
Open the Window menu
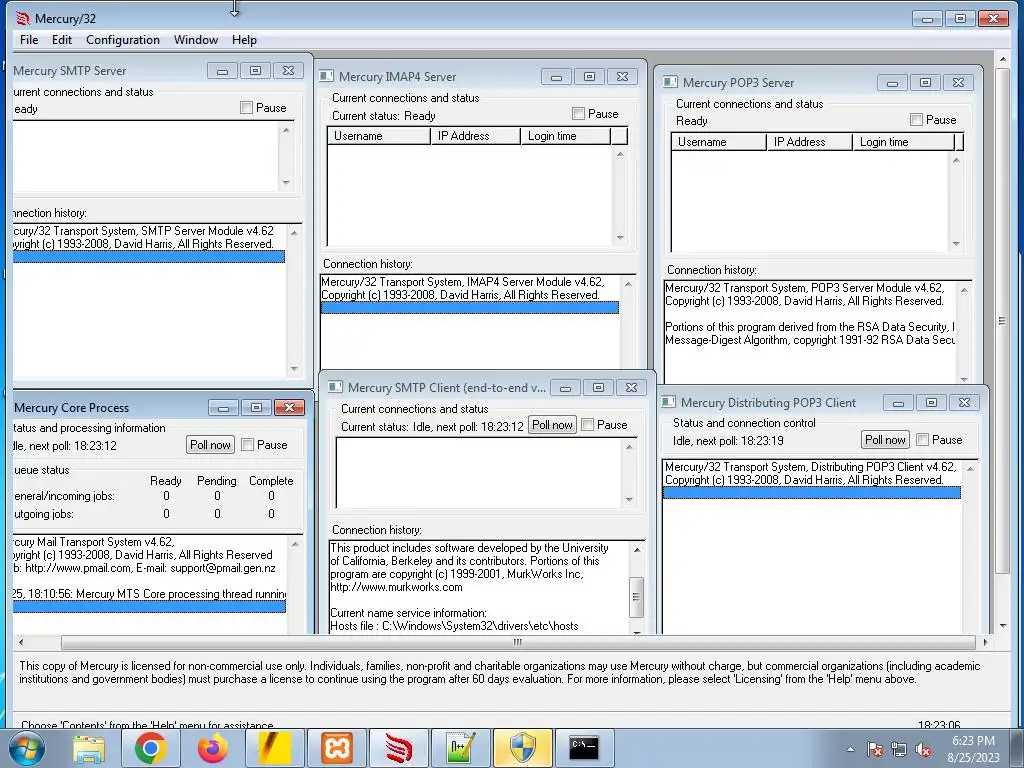pos(196,40)
